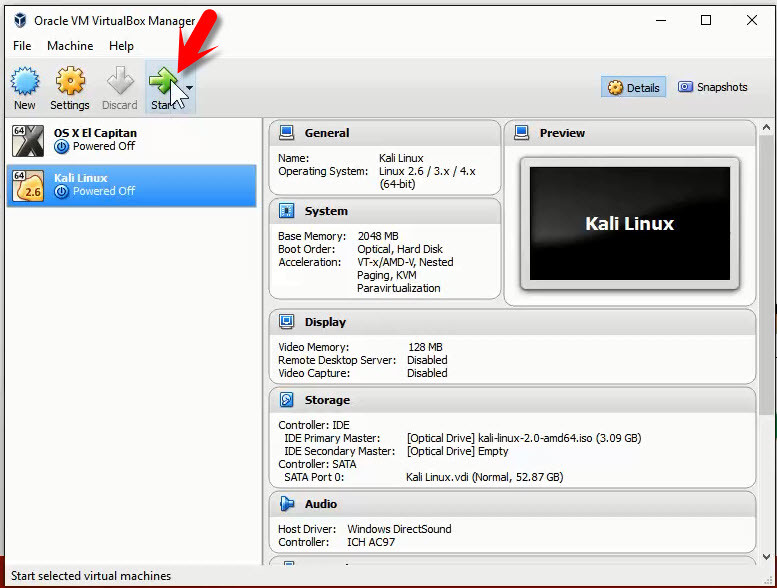Click the Storage section disk icon
Image resolution: width=777 pixels, height=588 pixels.
286,400
